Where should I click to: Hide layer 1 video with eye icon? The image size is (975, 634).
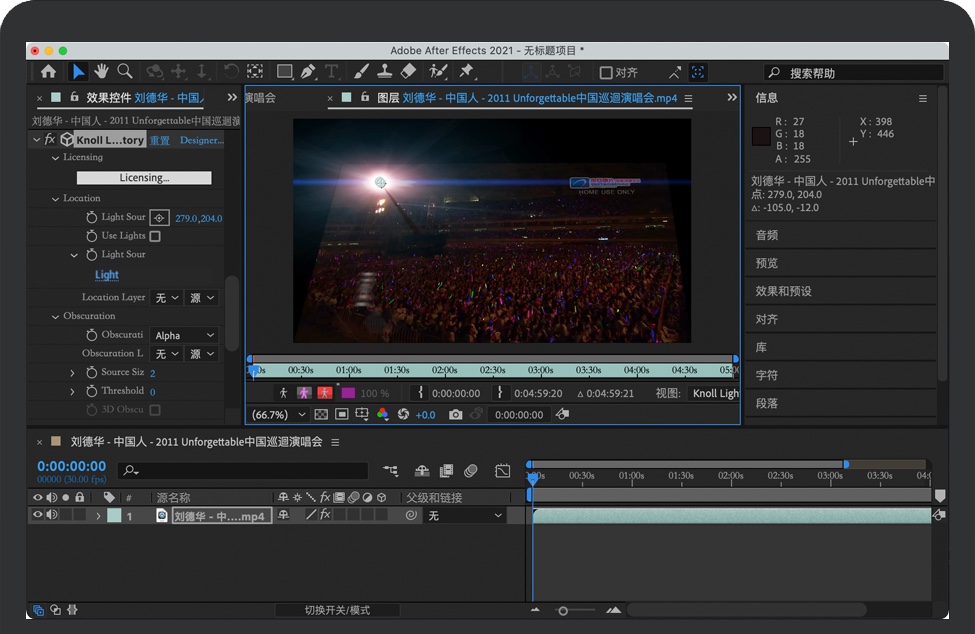(38, 515)
